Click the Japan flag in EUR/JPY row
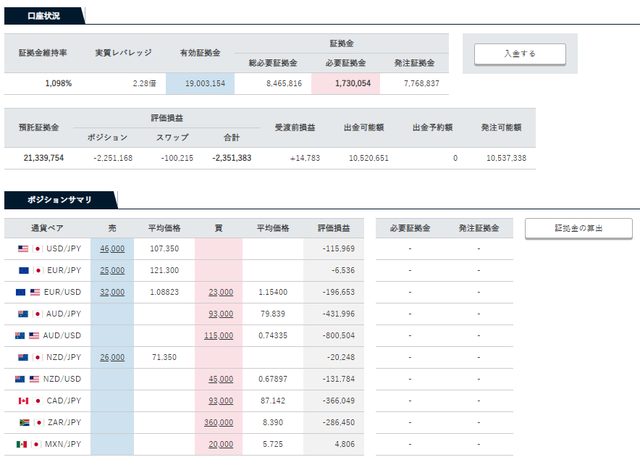The width and height of the screenshot is (640, 465). [x=38, y=270]
